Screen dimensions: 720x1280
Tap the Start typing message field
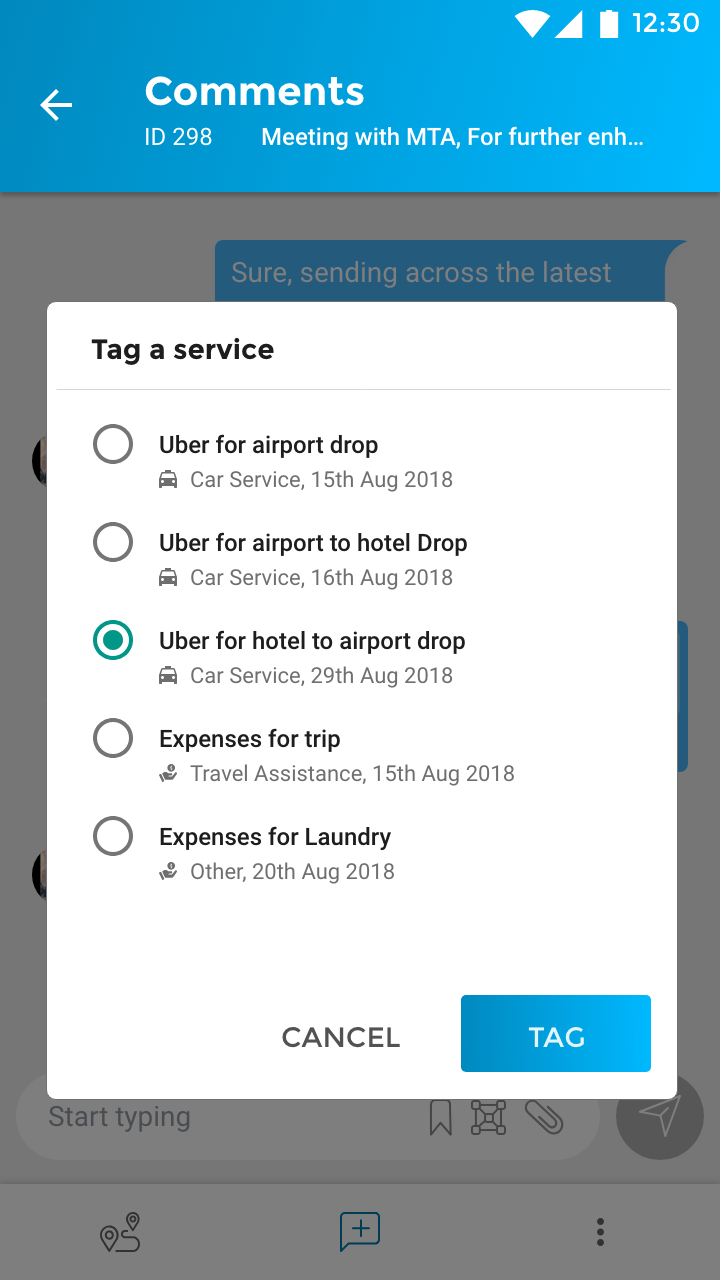(230, 1117)
